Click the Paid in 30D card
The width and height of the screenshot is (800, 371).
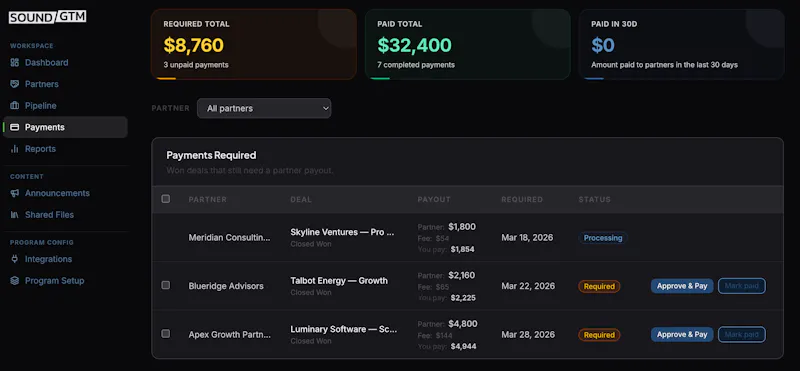pyautogui.click(x=682, y=44)
